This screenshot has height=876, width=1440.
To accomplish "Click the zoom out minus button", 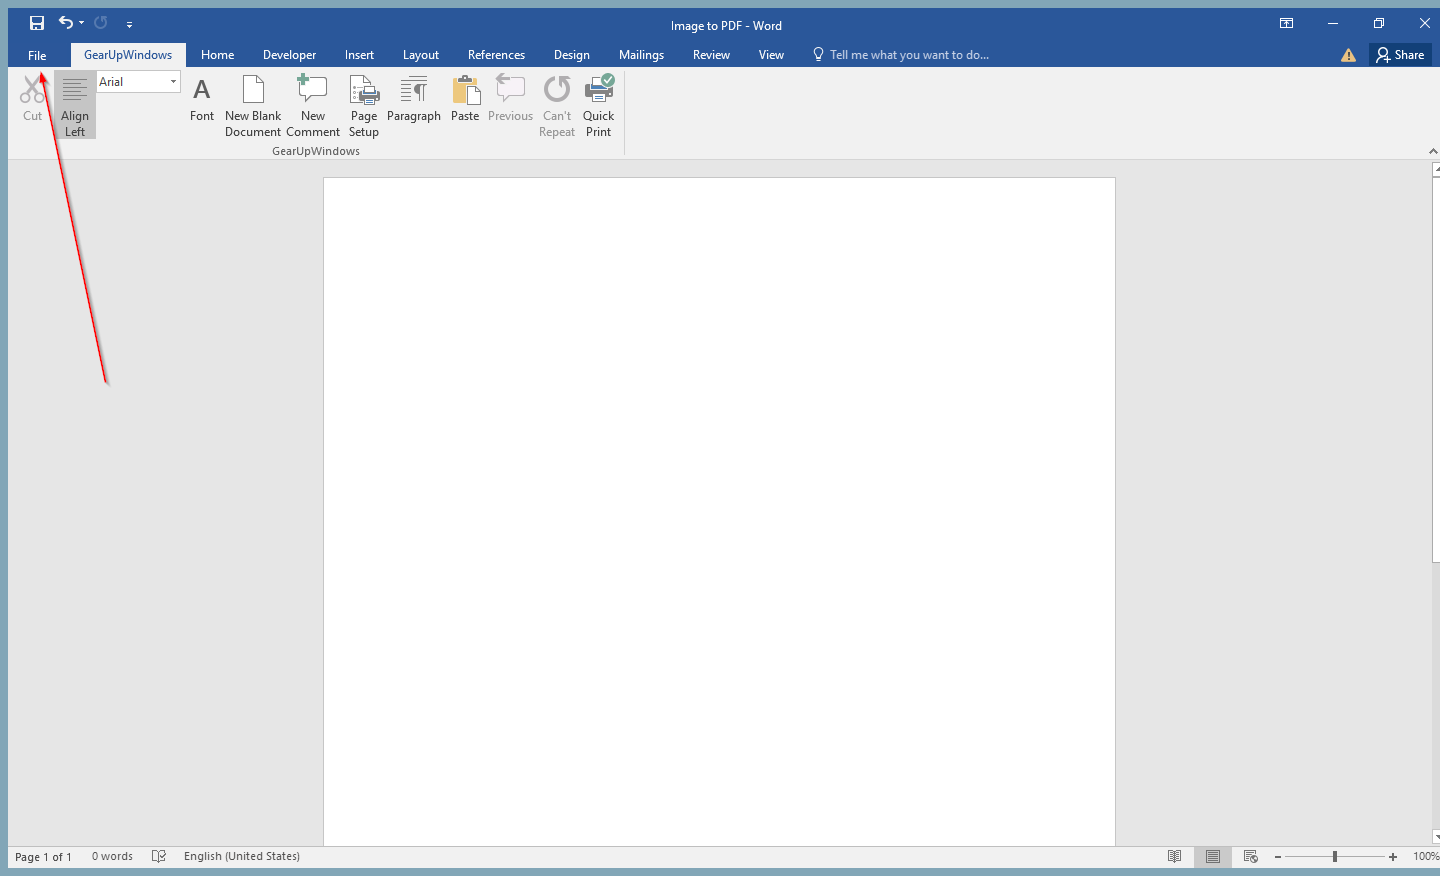I will [x=1278, y=857].
